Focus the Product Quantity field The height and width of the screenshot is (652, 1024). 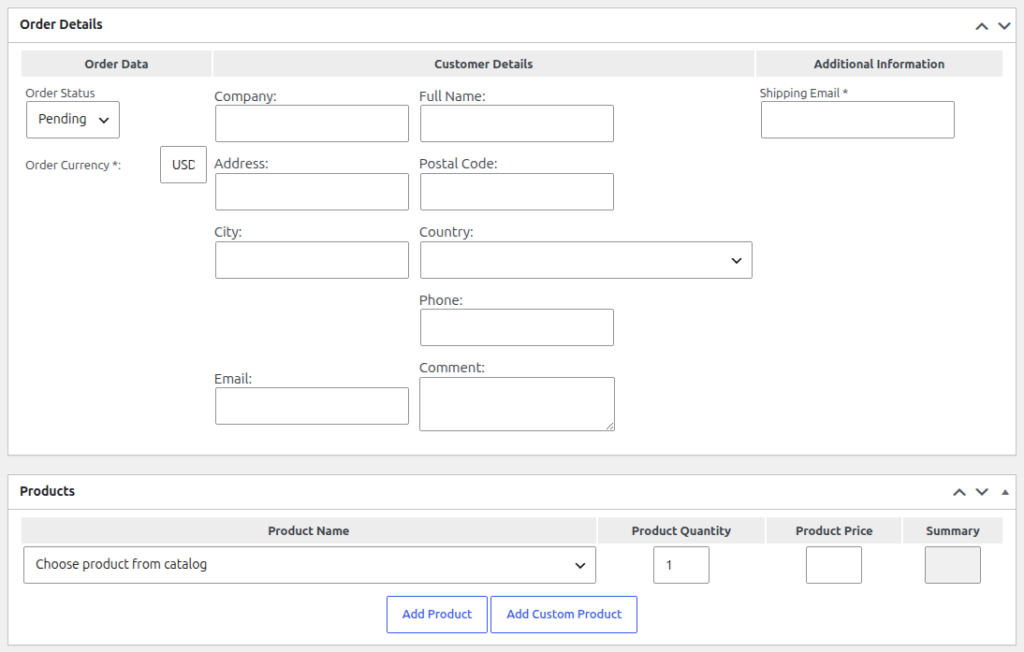pyautogui.click(x=681, y=565)
